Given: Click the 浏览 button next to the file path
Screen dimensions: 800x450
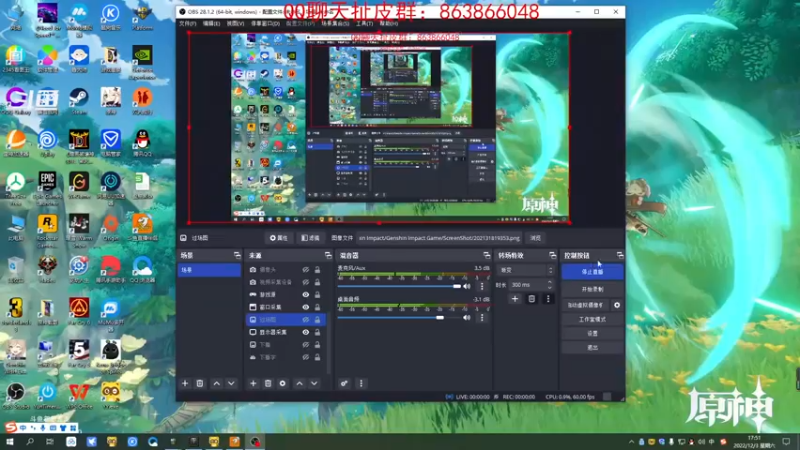Looking at the screenshot, I should 535,238.
